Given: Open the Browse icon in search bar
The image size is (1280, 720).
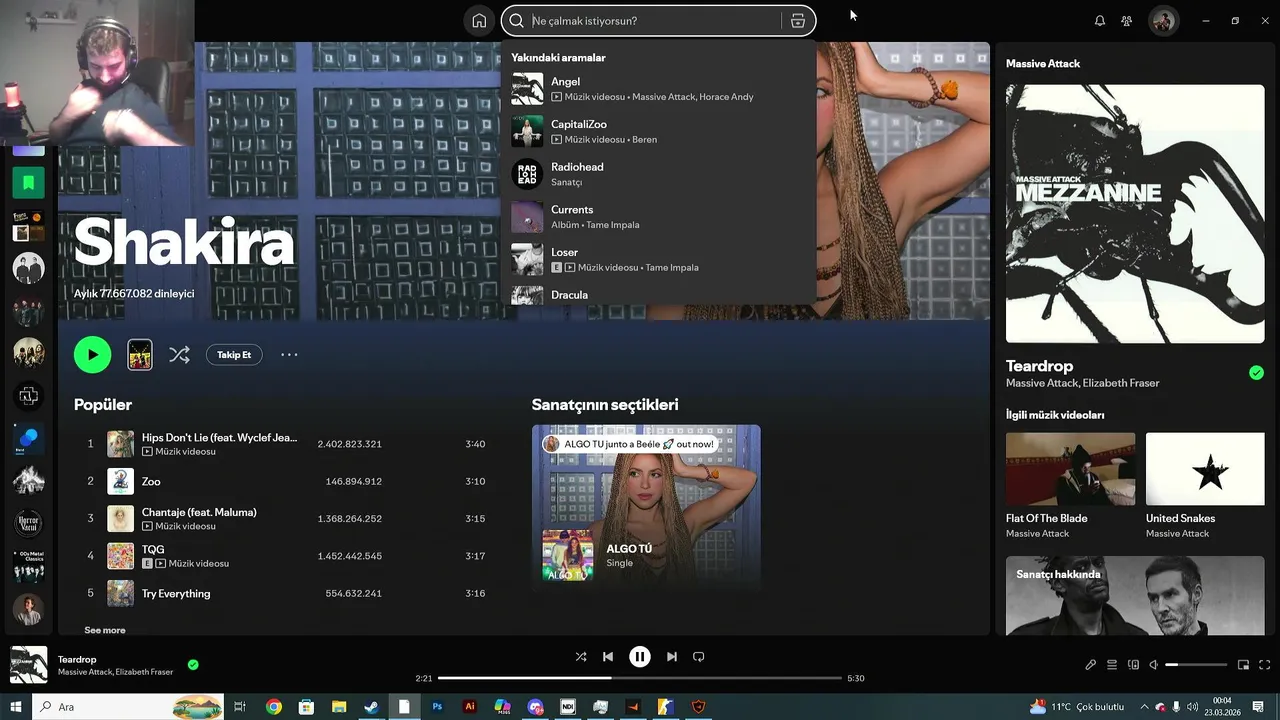Looking at the screenshot, I should click(x=798, y=21).
